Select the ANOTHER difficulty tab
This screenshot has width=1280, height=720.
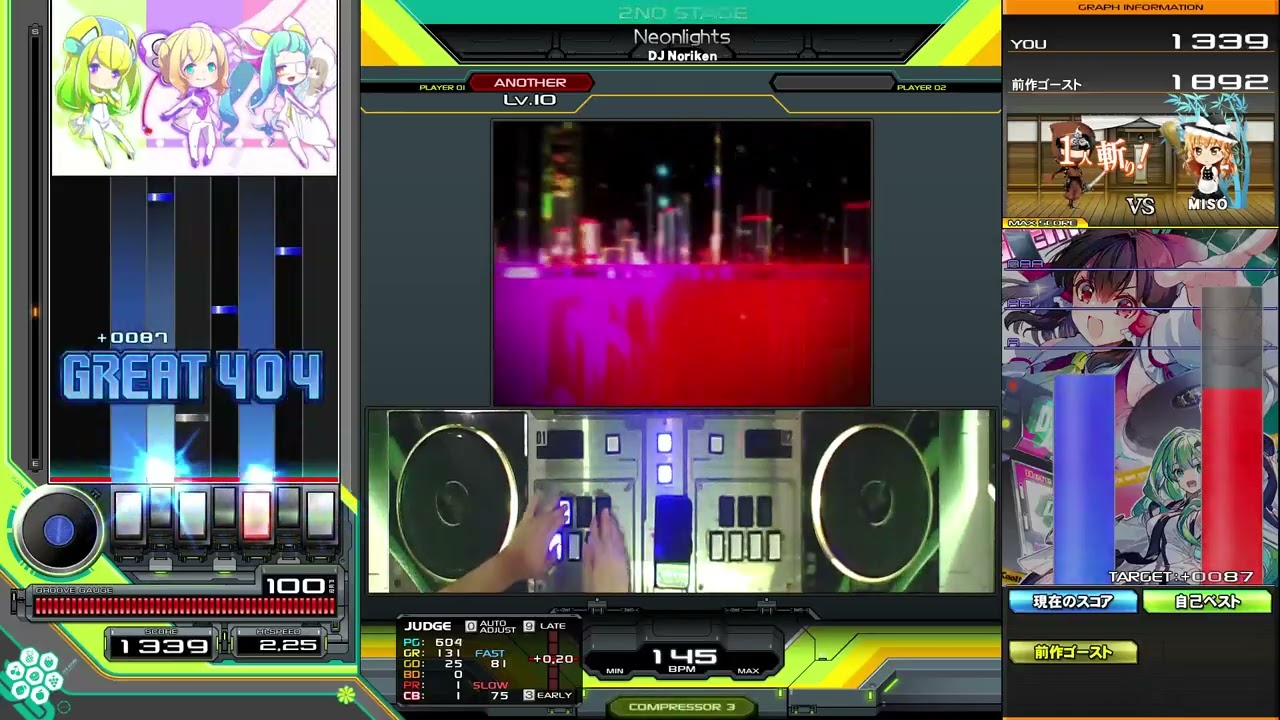tap(530, 83)
